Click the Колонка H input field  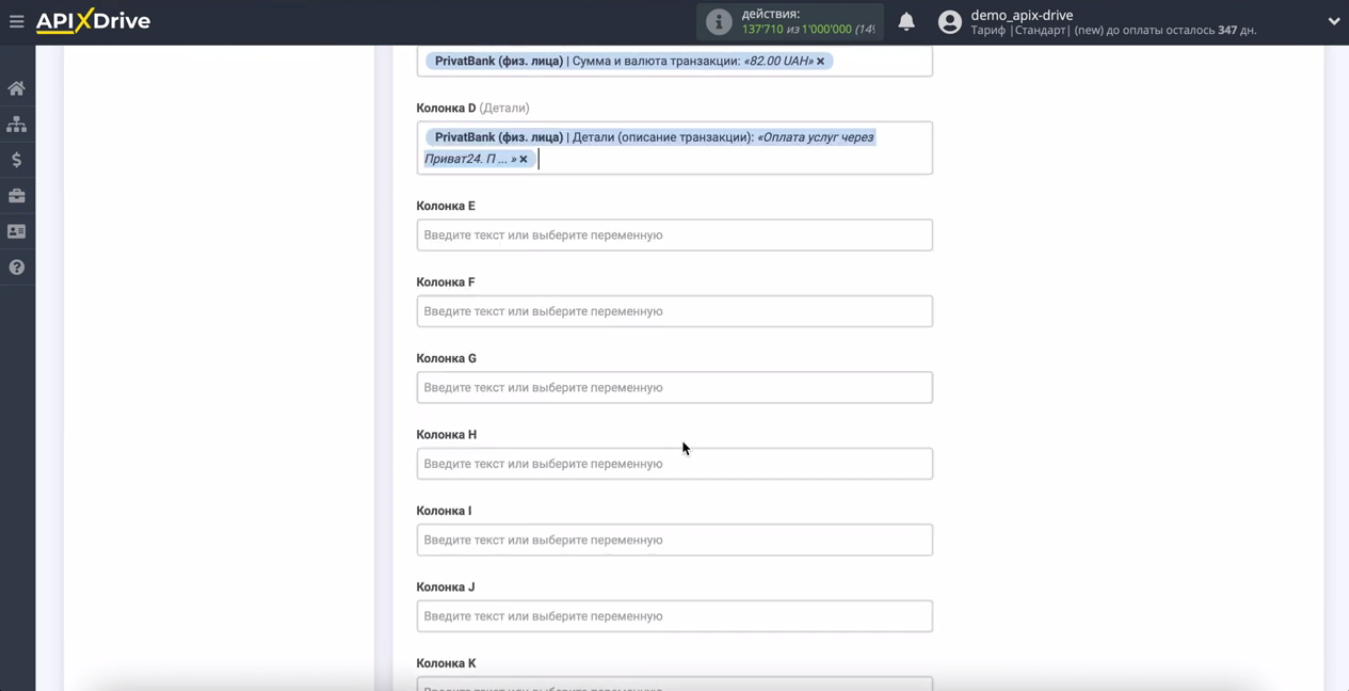674,463
